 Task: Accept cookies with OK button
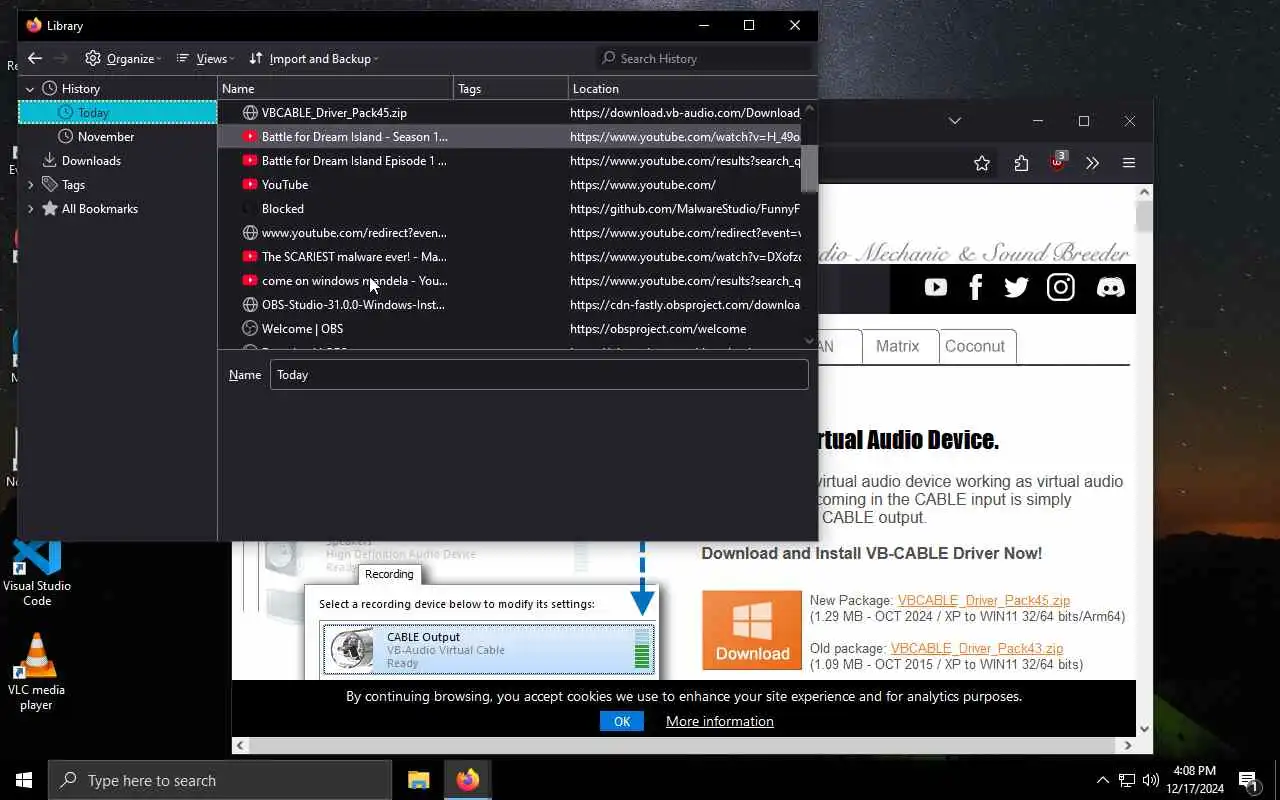(622, 721)
